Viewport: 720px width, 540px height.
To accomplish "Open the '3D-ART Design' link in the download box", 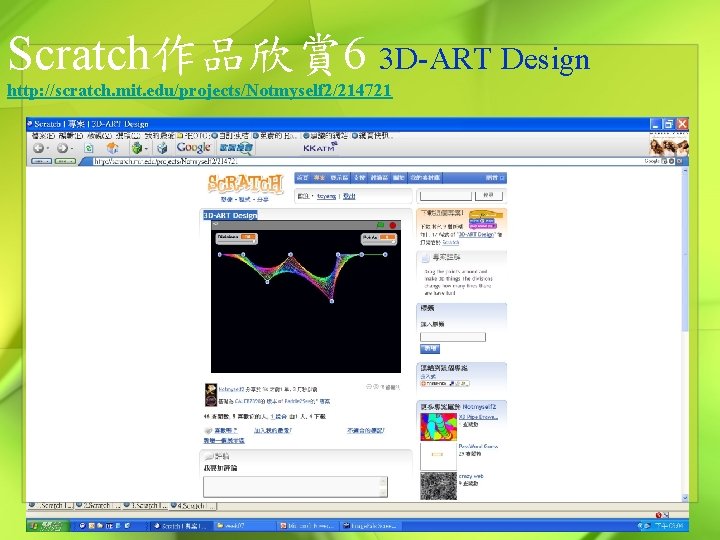I will 476,234.
